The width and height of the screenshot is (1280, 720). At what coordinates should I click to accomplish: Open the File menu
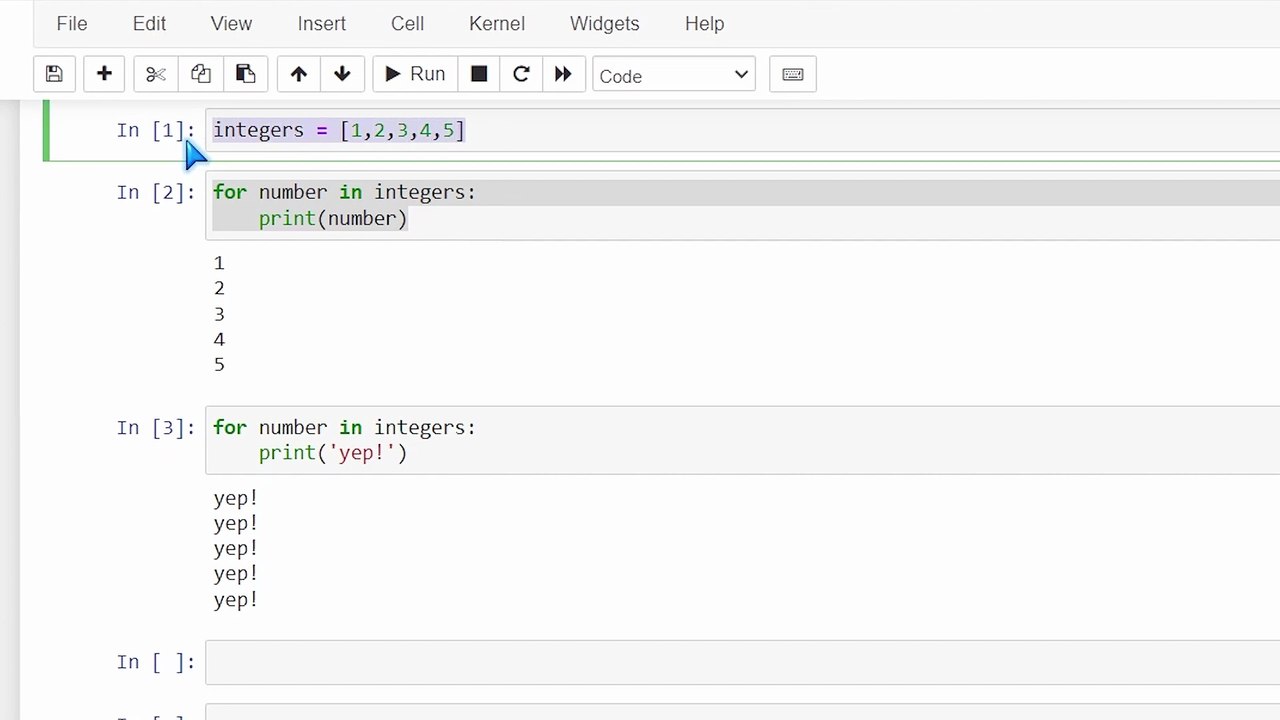coord(72,23)
